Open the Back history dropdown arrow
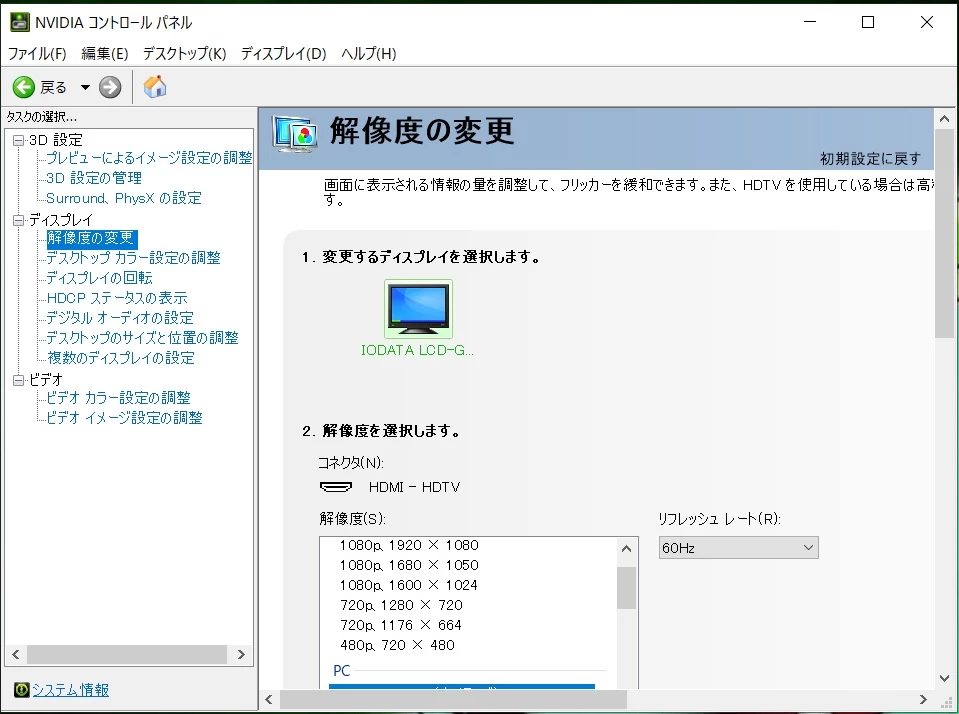 (x=85, y=87)
